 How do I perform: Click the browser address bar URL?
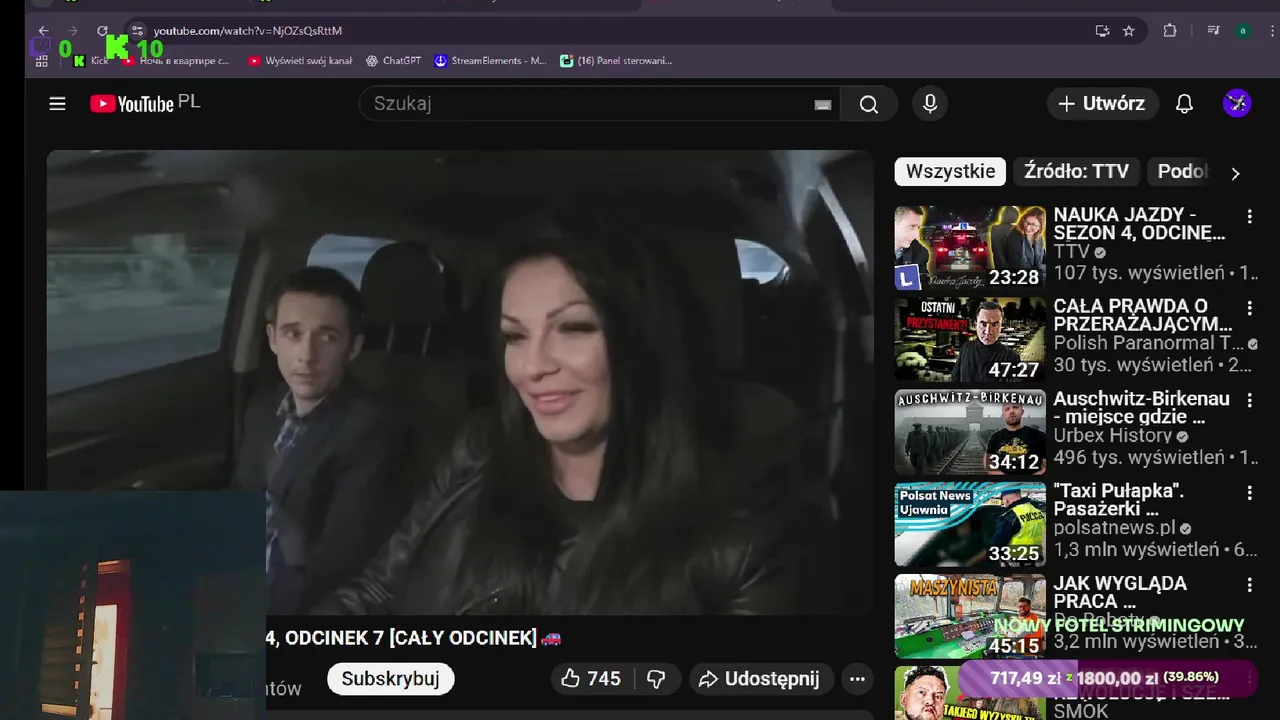(247, 31)
